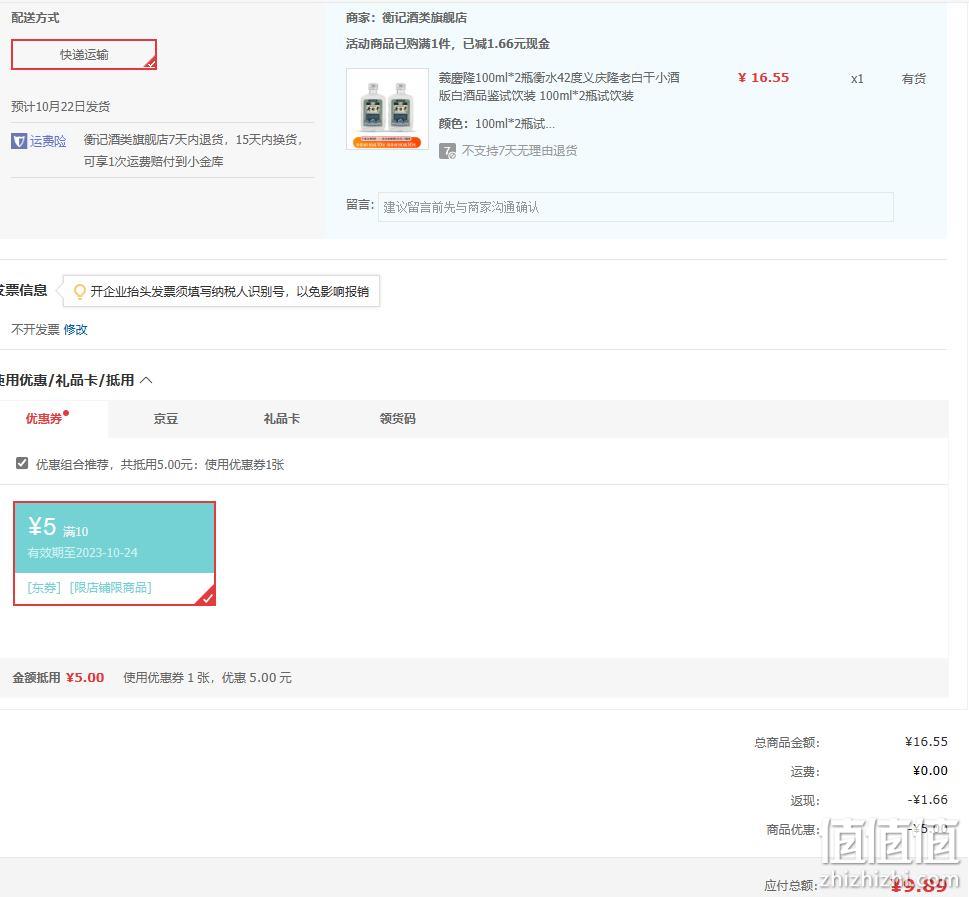Select the ¥5 满10 coupon card
The image size is (969, 897).
point(114,553)
